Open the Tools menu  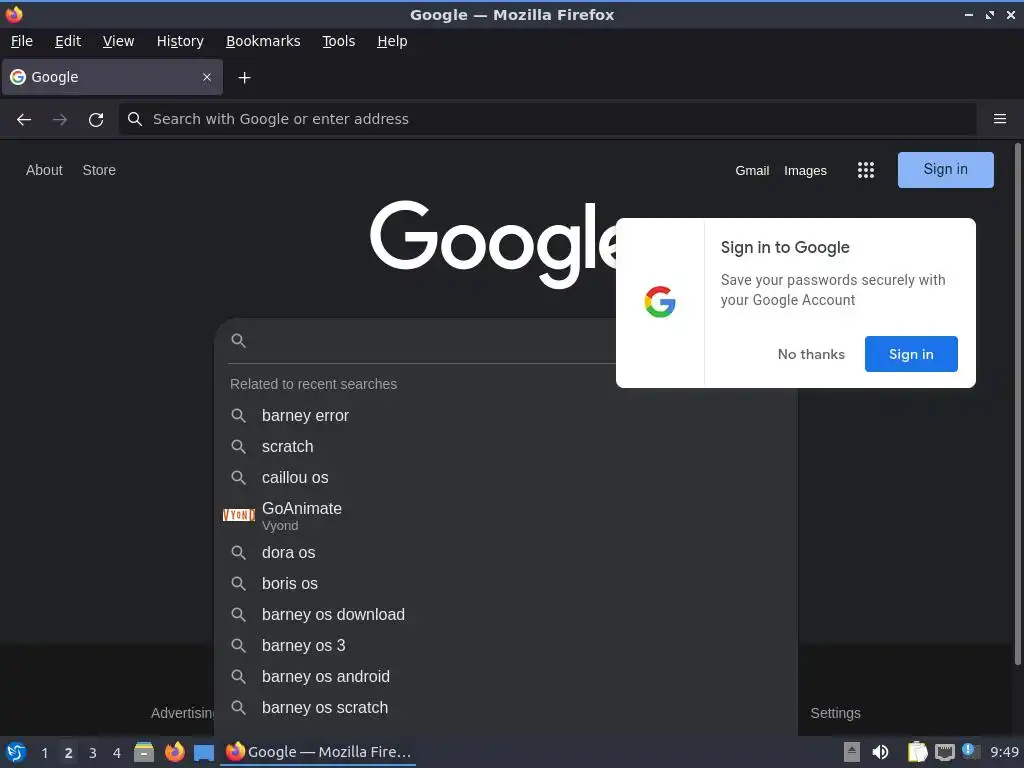point(338,41)
